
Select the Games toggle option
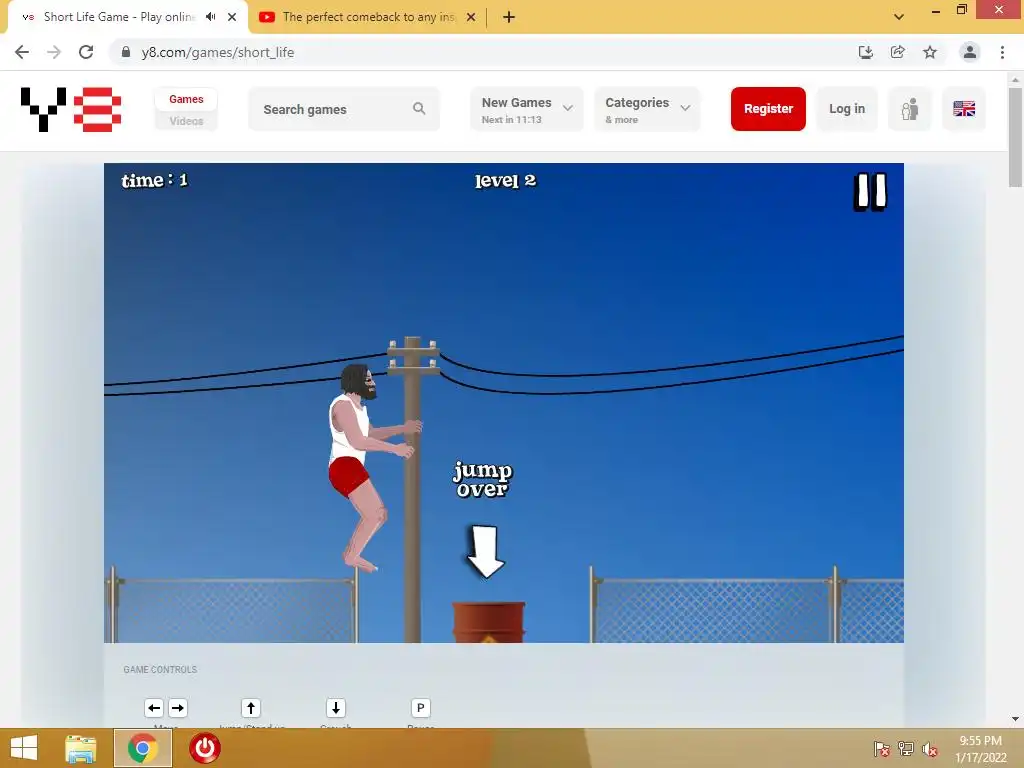coord(186,99)
